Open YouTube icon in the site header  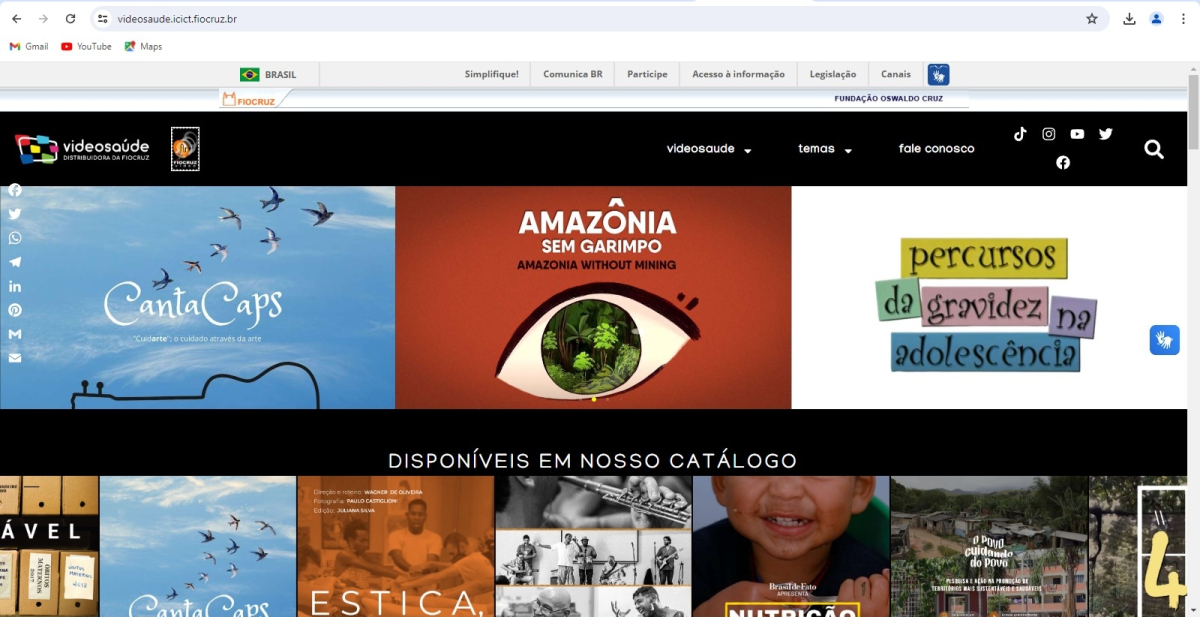pos(1077,134)
